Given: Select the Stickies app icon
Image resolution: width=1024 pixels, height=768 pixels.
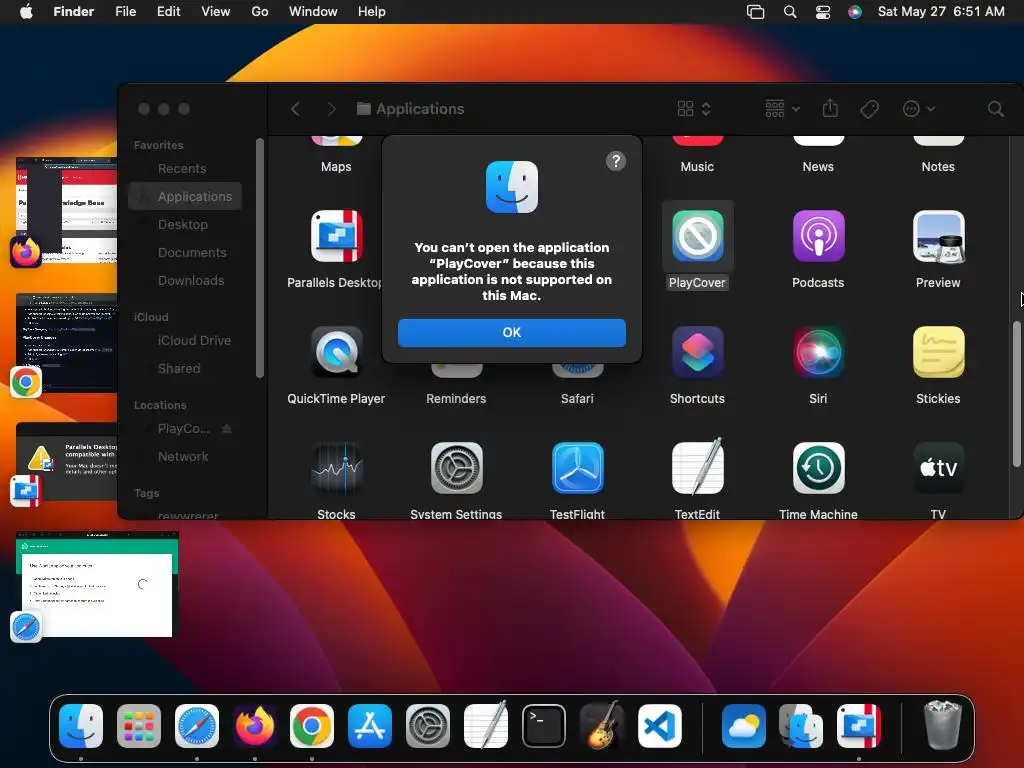Looking at the screenshot, I should 938,352.
